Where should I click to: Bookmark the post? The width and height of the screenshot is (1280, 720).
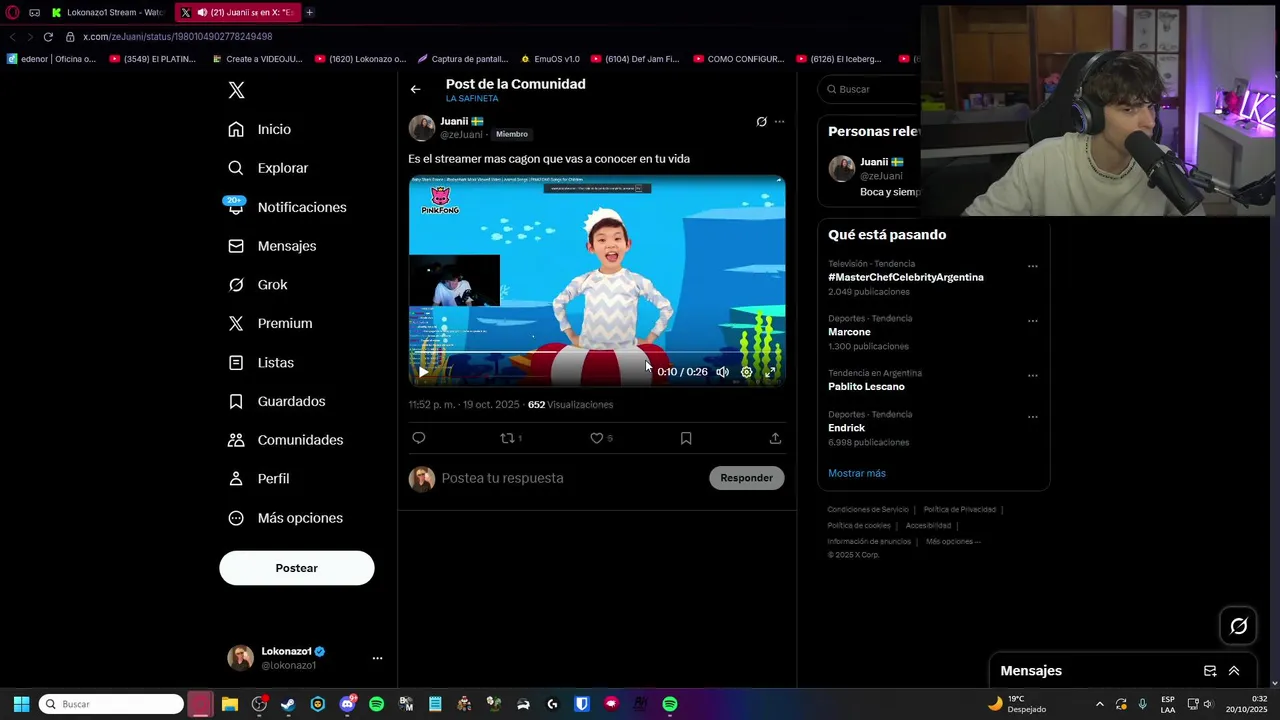point(686,438)
